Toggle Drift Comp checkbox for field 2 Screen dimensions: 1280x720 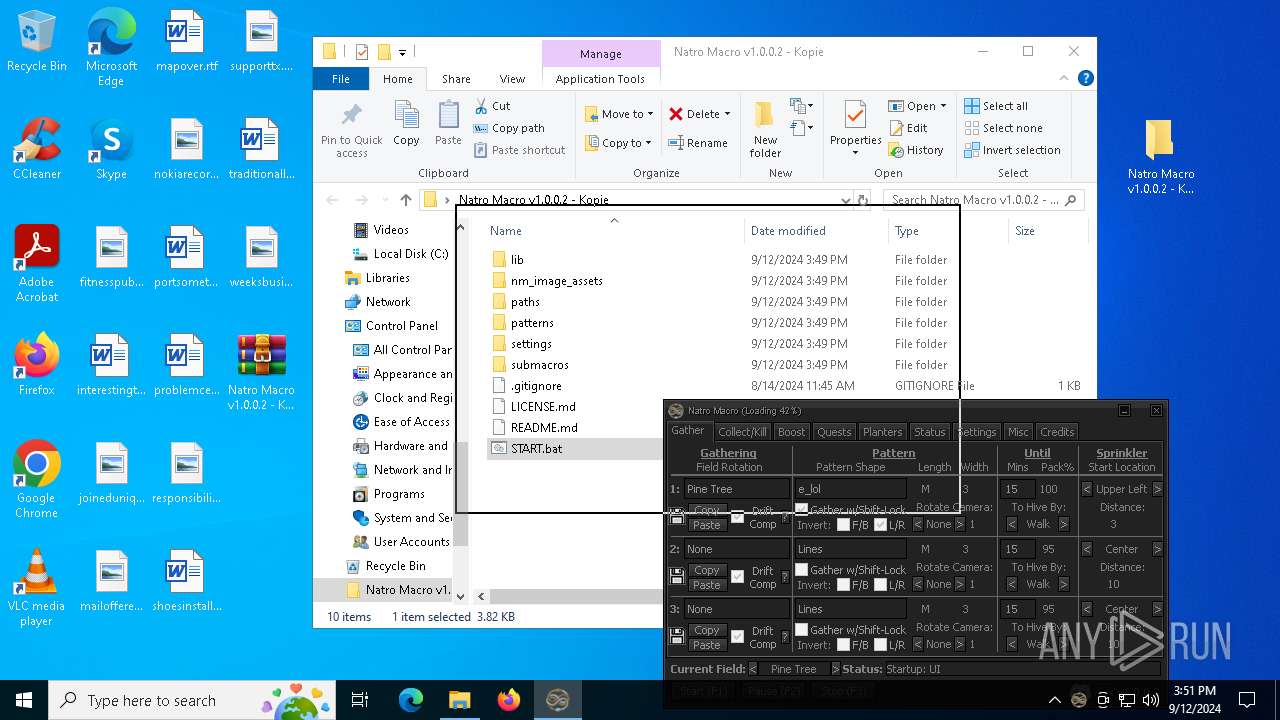pos(737,577)
